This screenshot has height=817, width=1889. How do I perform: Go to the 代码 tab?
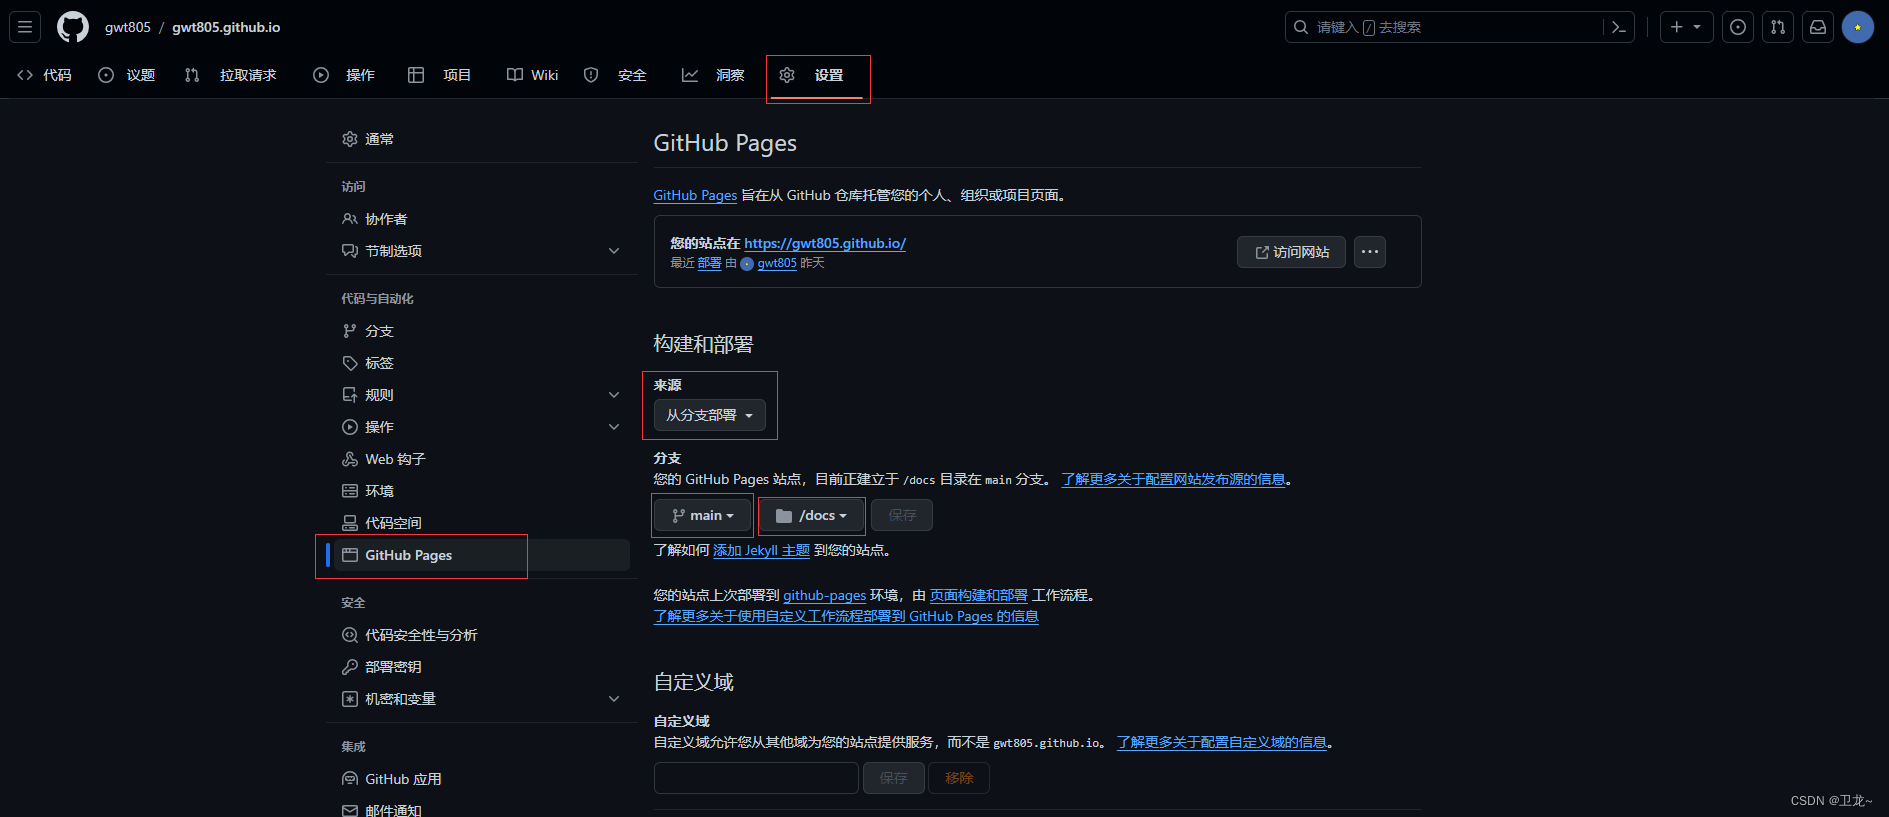tap(45, 75)
